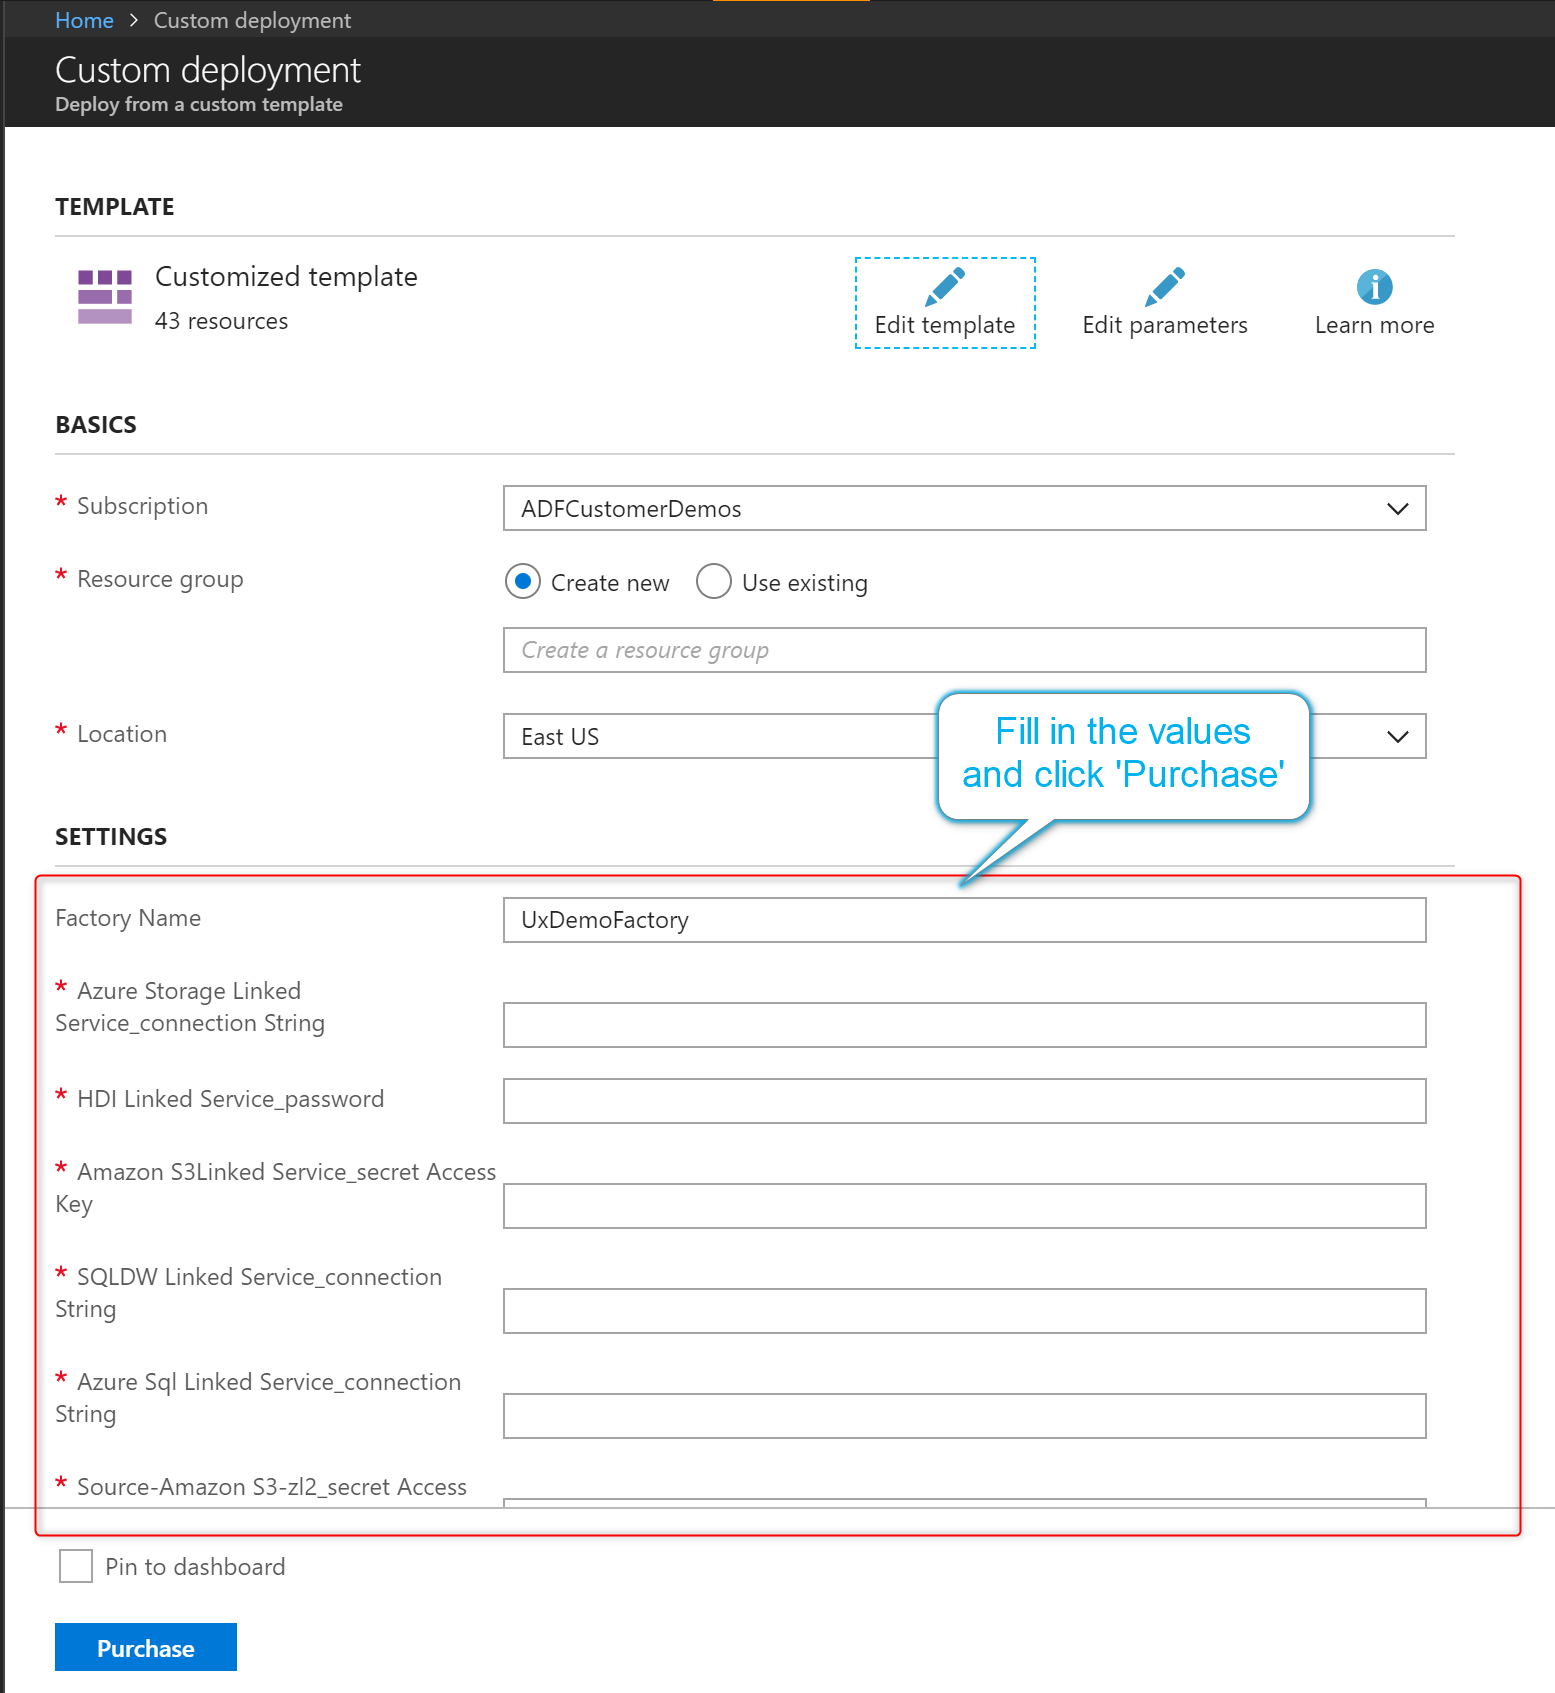Click the Customized template title text
Image resolution: width=1555 pixels, height=1693 pixels.
click(286, 276)
